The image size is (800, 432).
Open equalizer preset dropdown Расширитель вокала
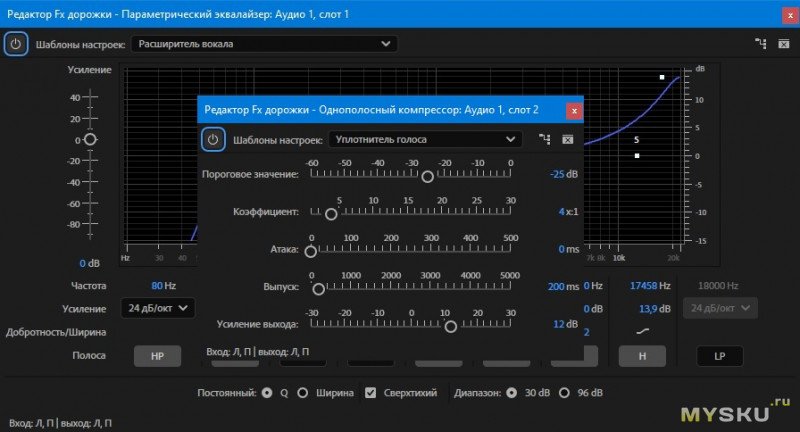point(264,44)
